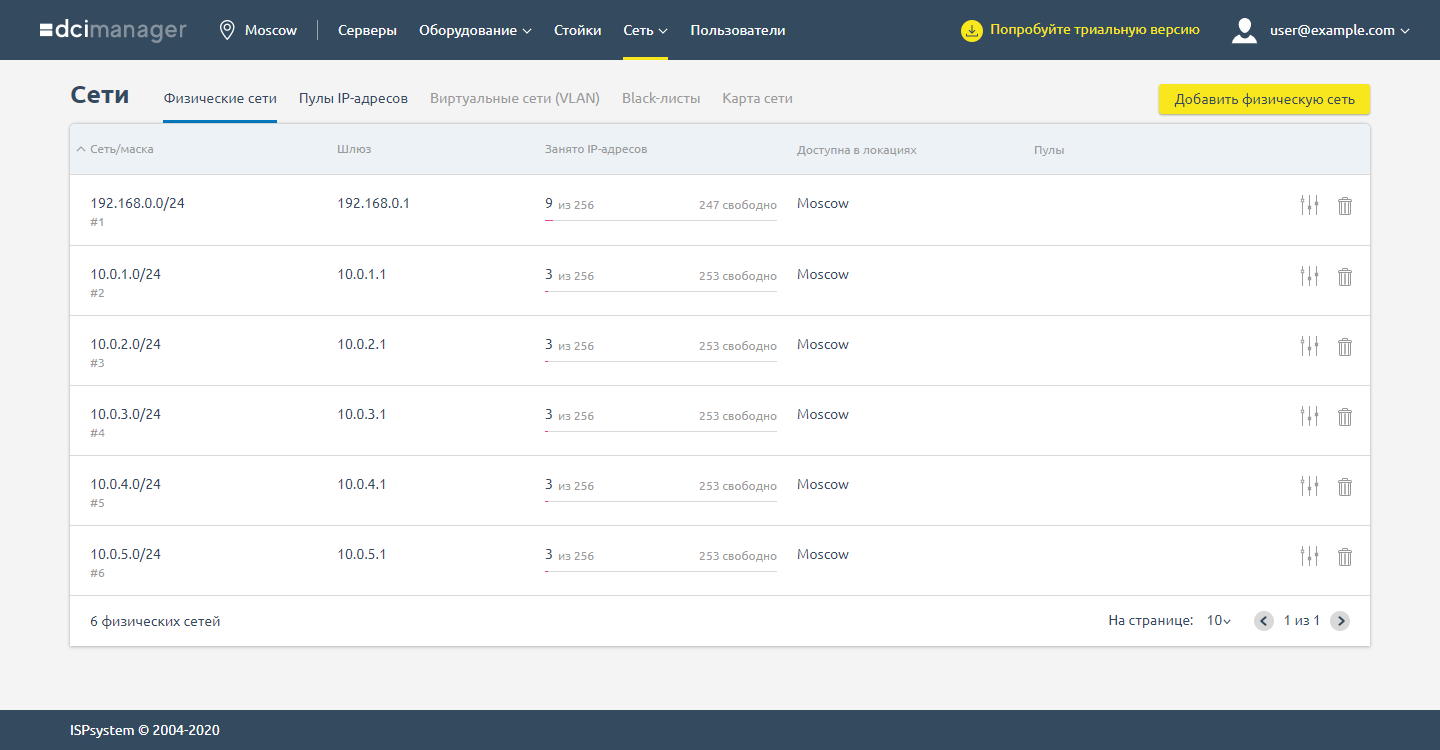Viewport: 1440px width, 750px height.
Task: Open settings for network 10.0.4.0/24
Action: (1309, 486)
